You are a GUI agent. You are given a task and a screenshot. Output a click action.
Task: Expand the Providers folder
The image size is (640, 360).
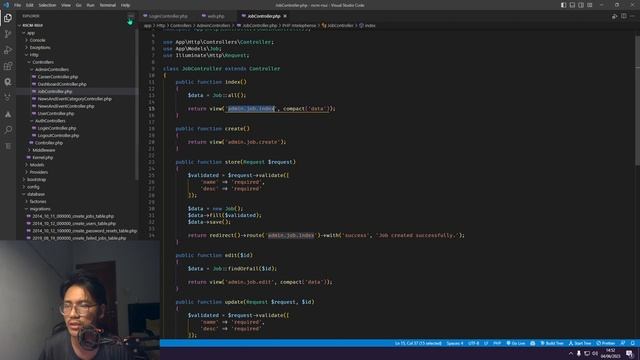(x=39, y=173)
